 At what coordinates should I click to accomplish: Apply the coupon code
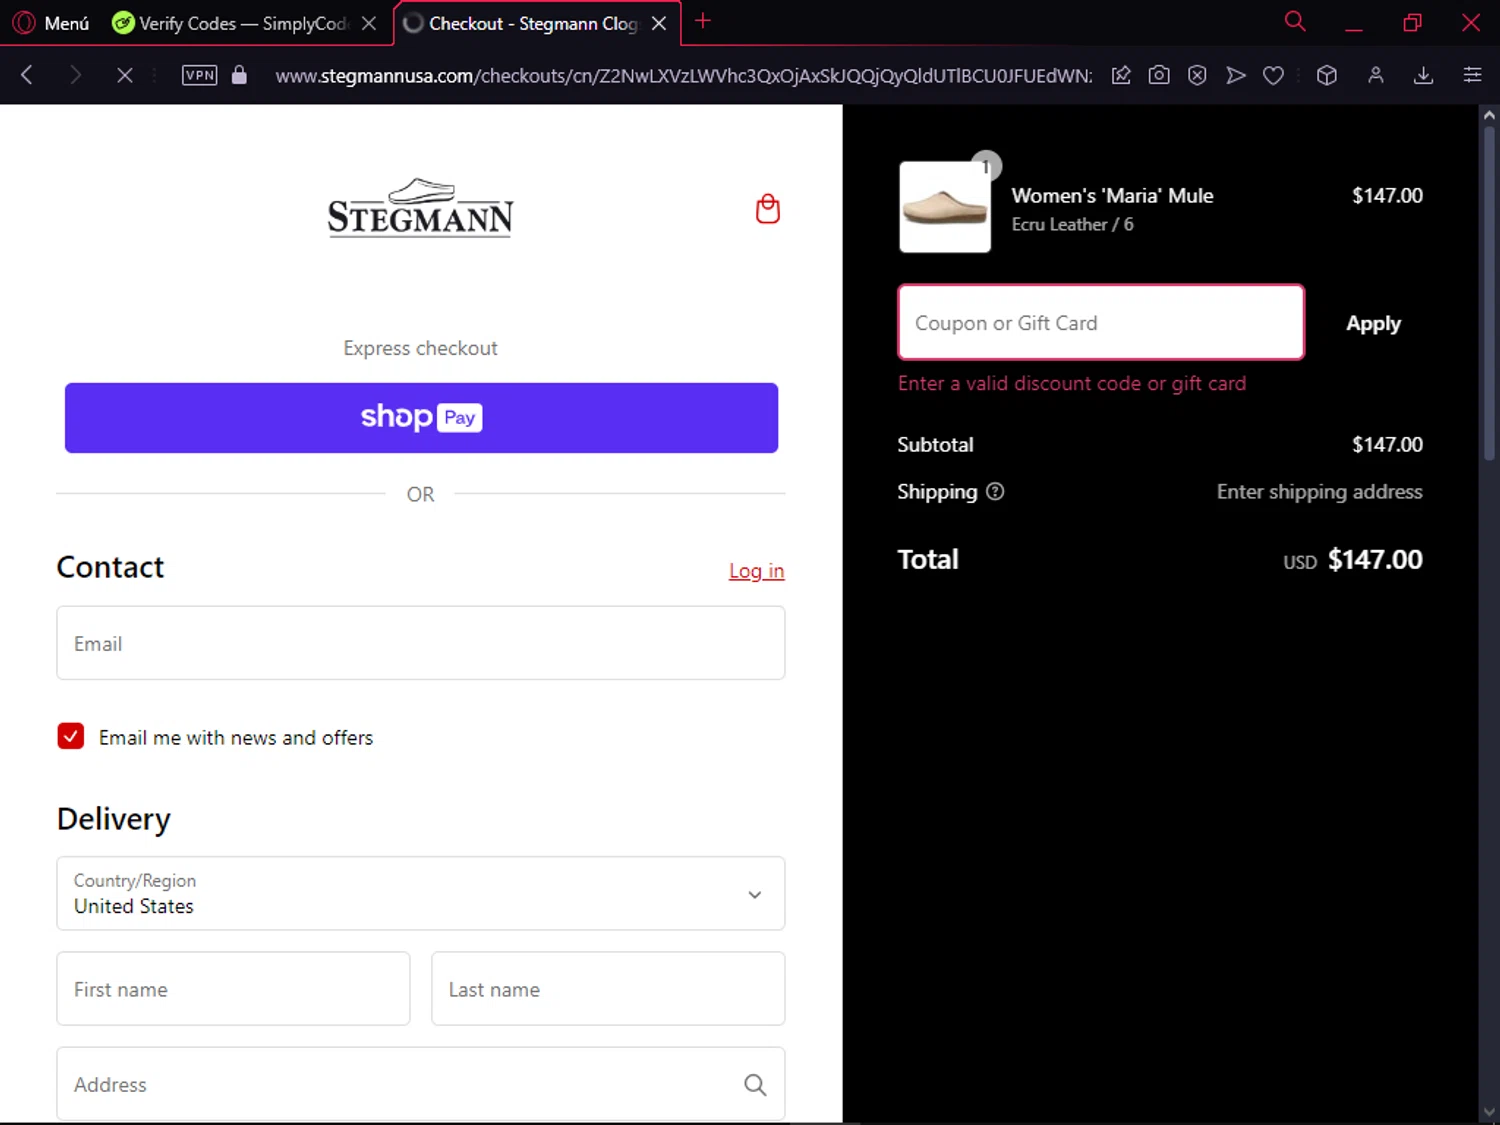click(x=1373, y=323)
